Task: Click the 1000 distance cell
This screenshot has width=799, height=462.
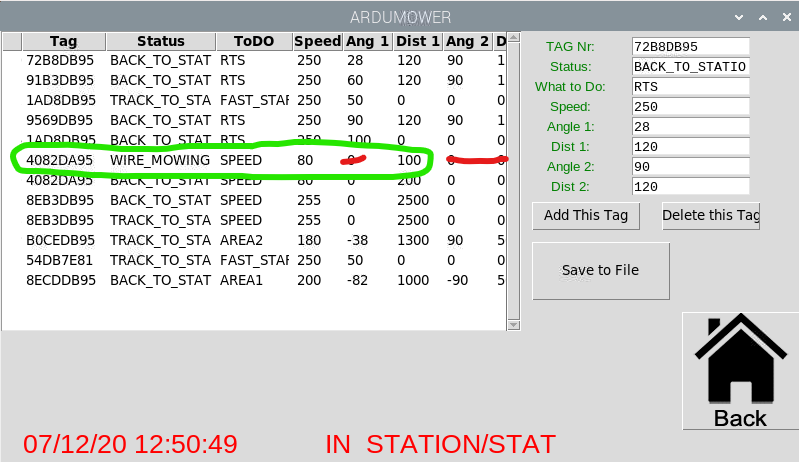Action: [x=413, y=280]
